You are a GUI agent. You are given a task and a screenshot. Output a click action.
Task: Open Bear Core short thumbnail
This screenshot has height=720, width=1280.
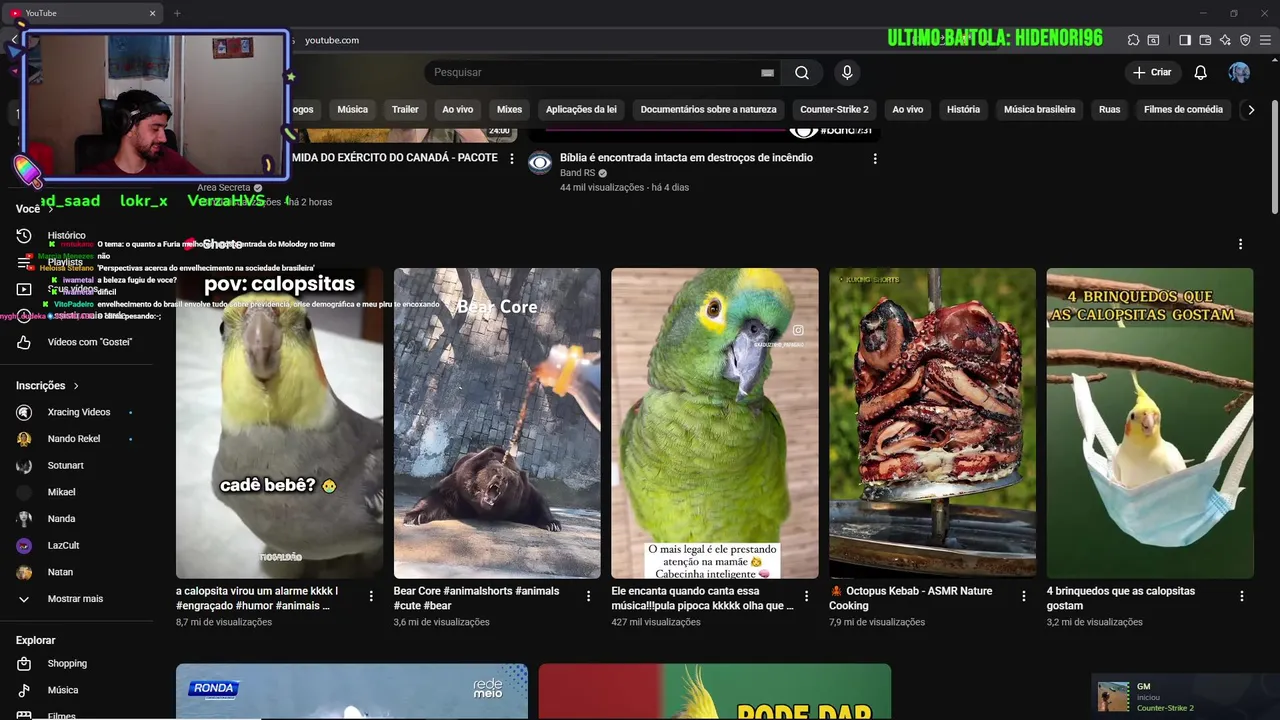coord(497,423)
